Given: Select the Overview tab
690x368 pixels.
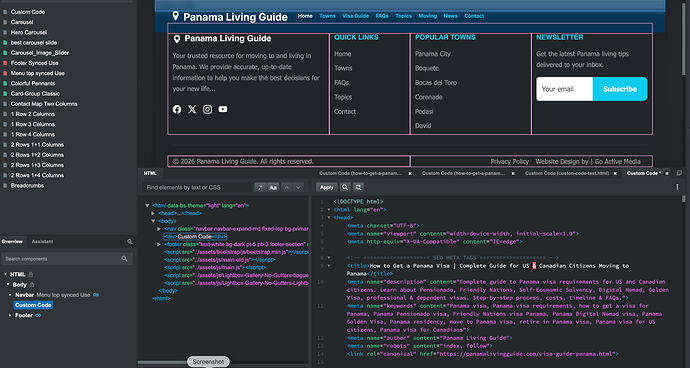Looking at the screenshot, I should 12,242.
